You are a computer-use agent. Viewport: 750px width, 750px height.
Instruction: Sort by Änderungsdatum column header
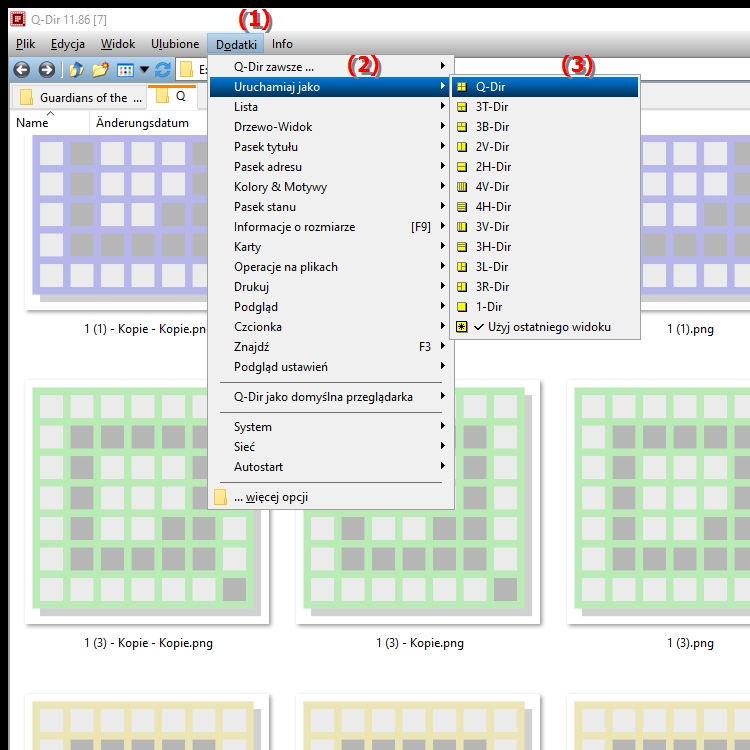point(148,123)
